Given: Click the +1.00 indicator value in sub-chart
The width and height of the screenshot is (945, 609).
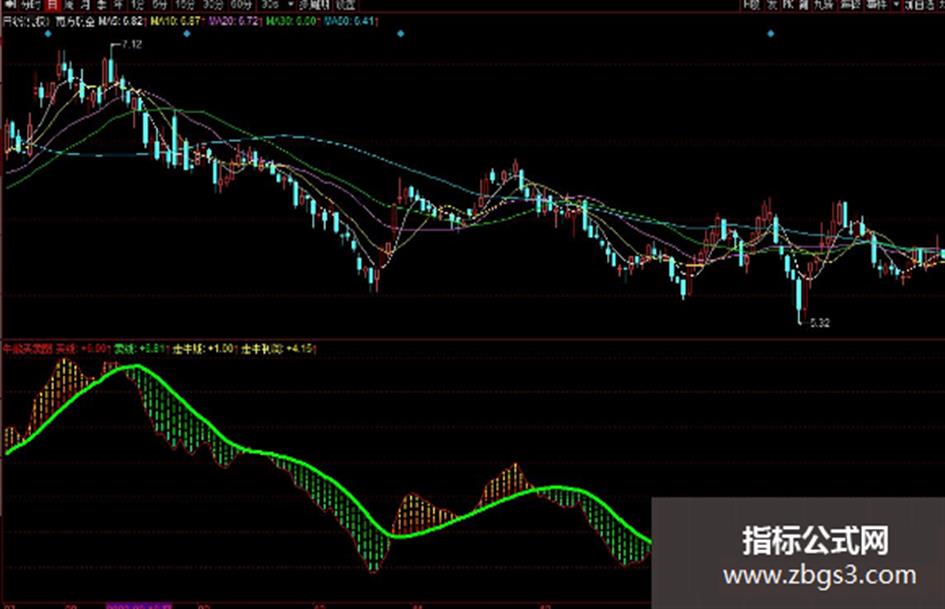Looking at the screenshot, I should pos(221,349).
